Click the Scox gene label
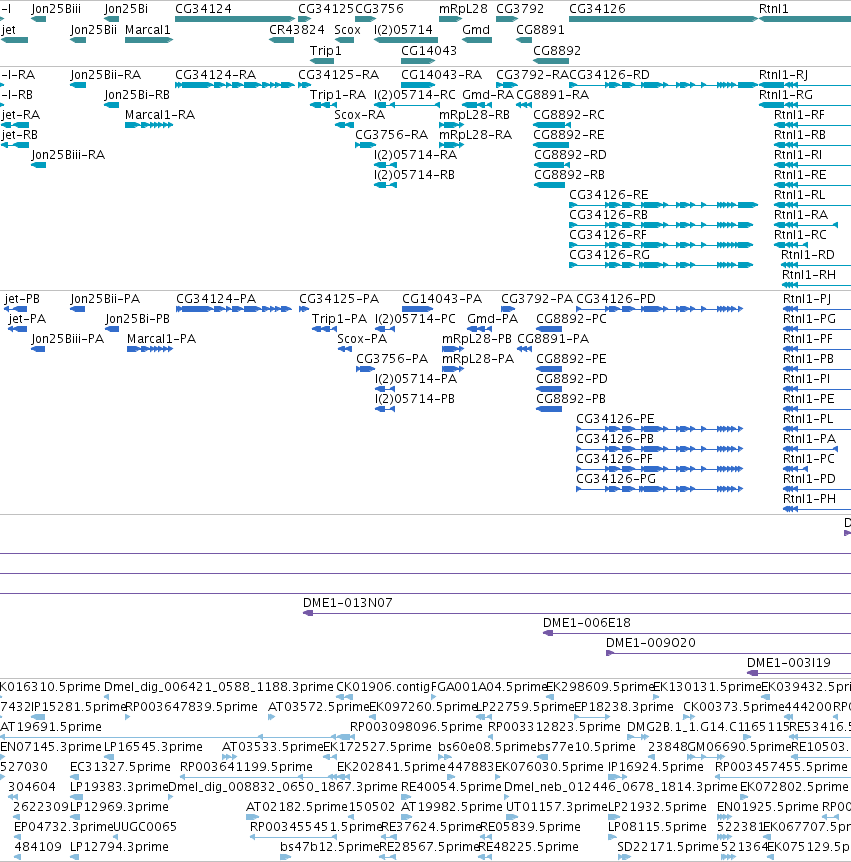851x862 pixels. (x=347, y=30)
